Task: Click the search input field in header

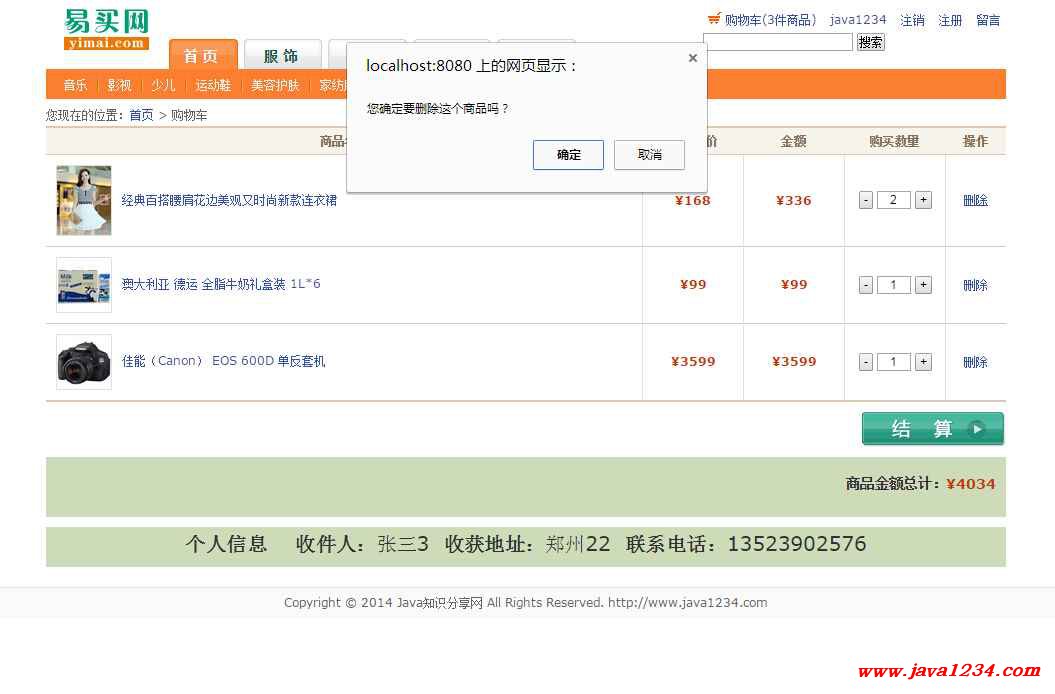Action: [x=778, y=42]
